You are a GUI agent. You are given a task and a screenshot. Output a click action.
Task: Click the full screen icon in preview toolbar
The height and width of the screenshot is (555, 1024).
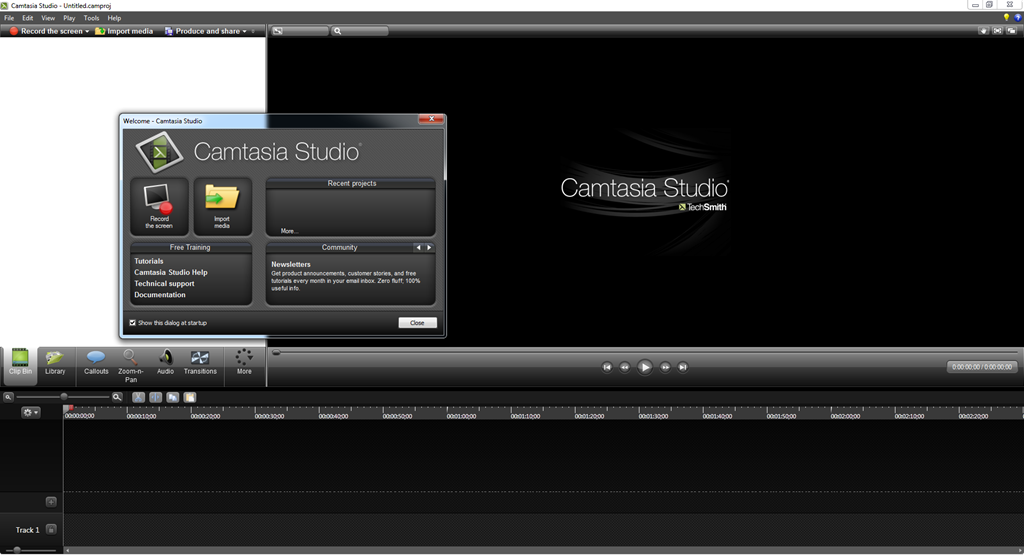click(x=997, y=31)
